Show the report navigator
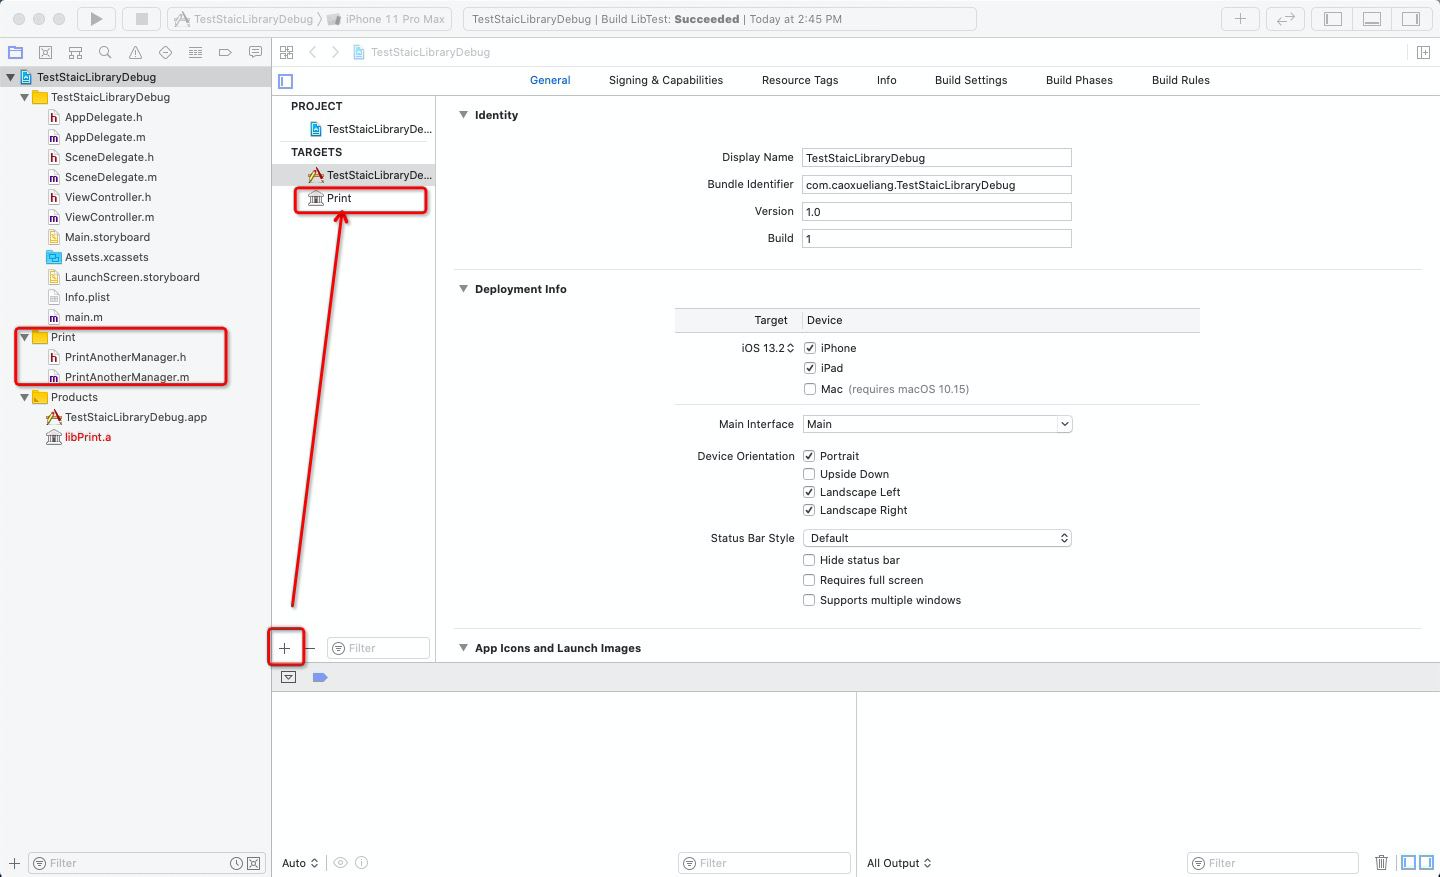 [x=255, y=52]
